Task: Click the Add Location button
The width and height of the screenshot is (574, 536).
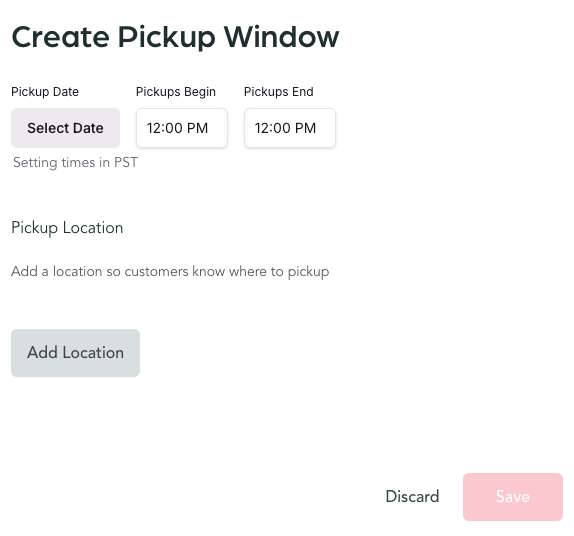Action: (75, 353)
